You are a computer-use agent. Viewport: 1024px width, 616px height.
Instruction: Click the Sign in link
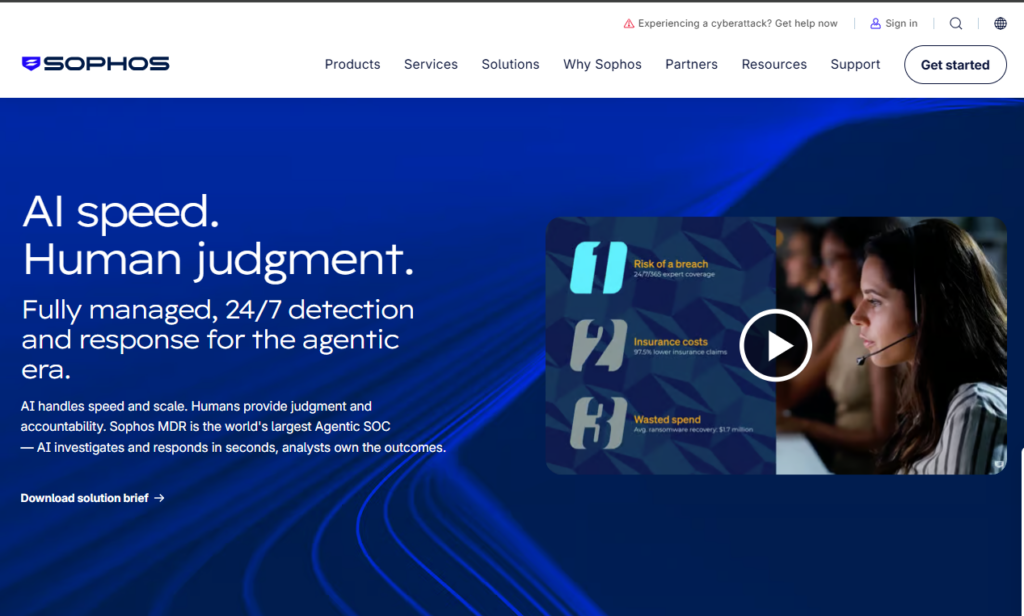(x=901, y=24)
